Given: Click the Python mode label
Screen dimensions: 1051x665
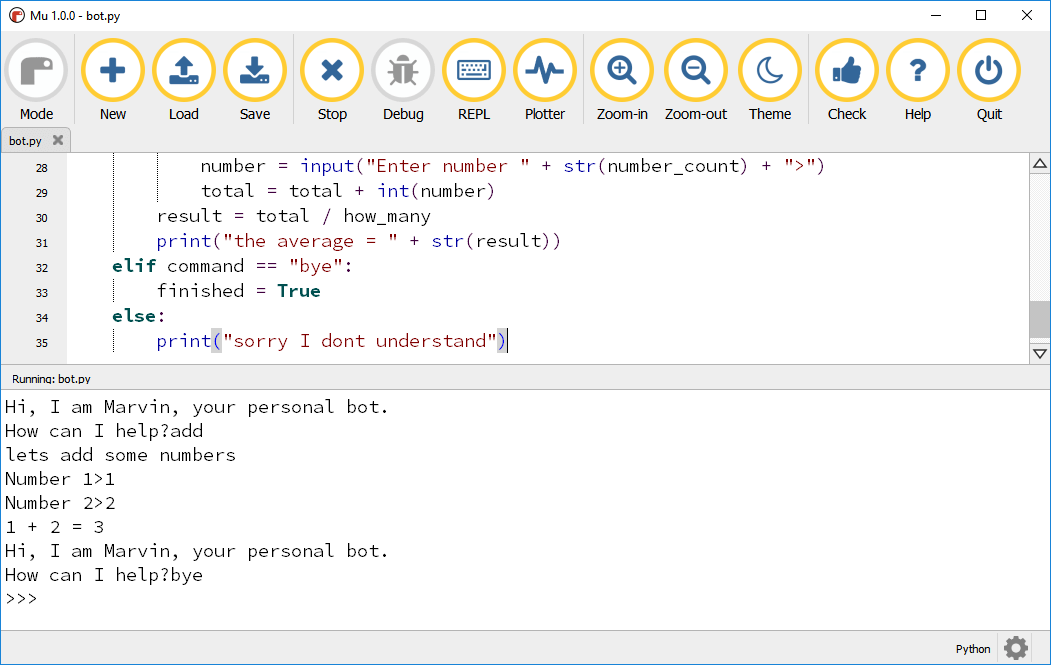Looking at the screenshot, I should [x=971, y=648].
